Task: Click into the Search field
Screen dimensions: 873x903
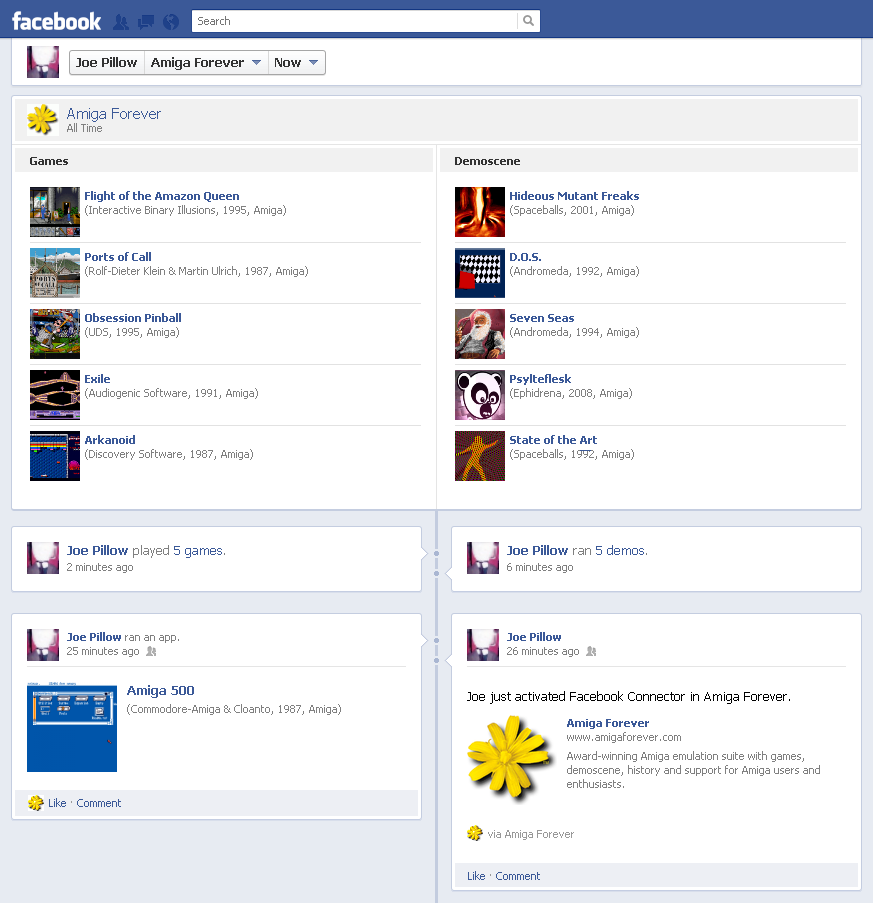Action: [354, 21]
